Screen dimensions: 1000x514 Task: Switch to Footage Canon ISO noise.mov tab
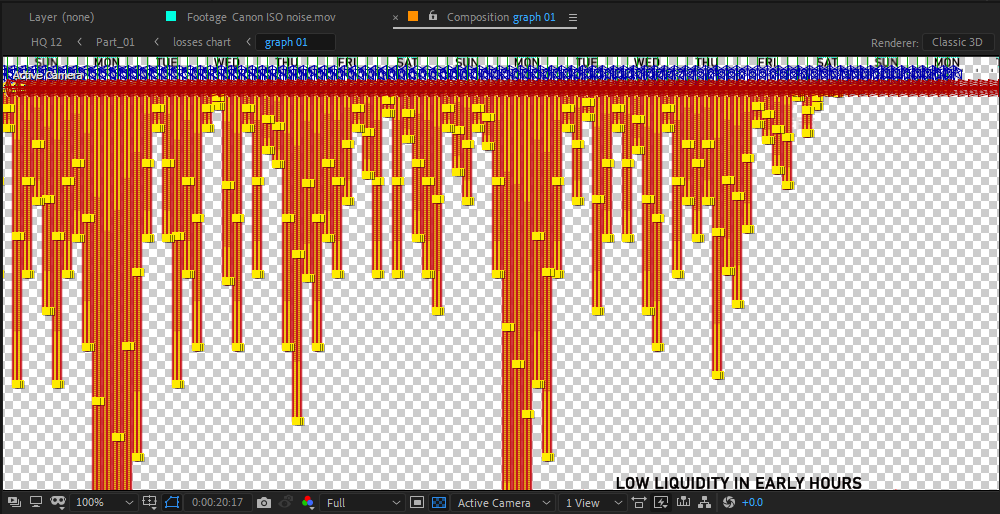pyautogui.click(x=261, y=17)
